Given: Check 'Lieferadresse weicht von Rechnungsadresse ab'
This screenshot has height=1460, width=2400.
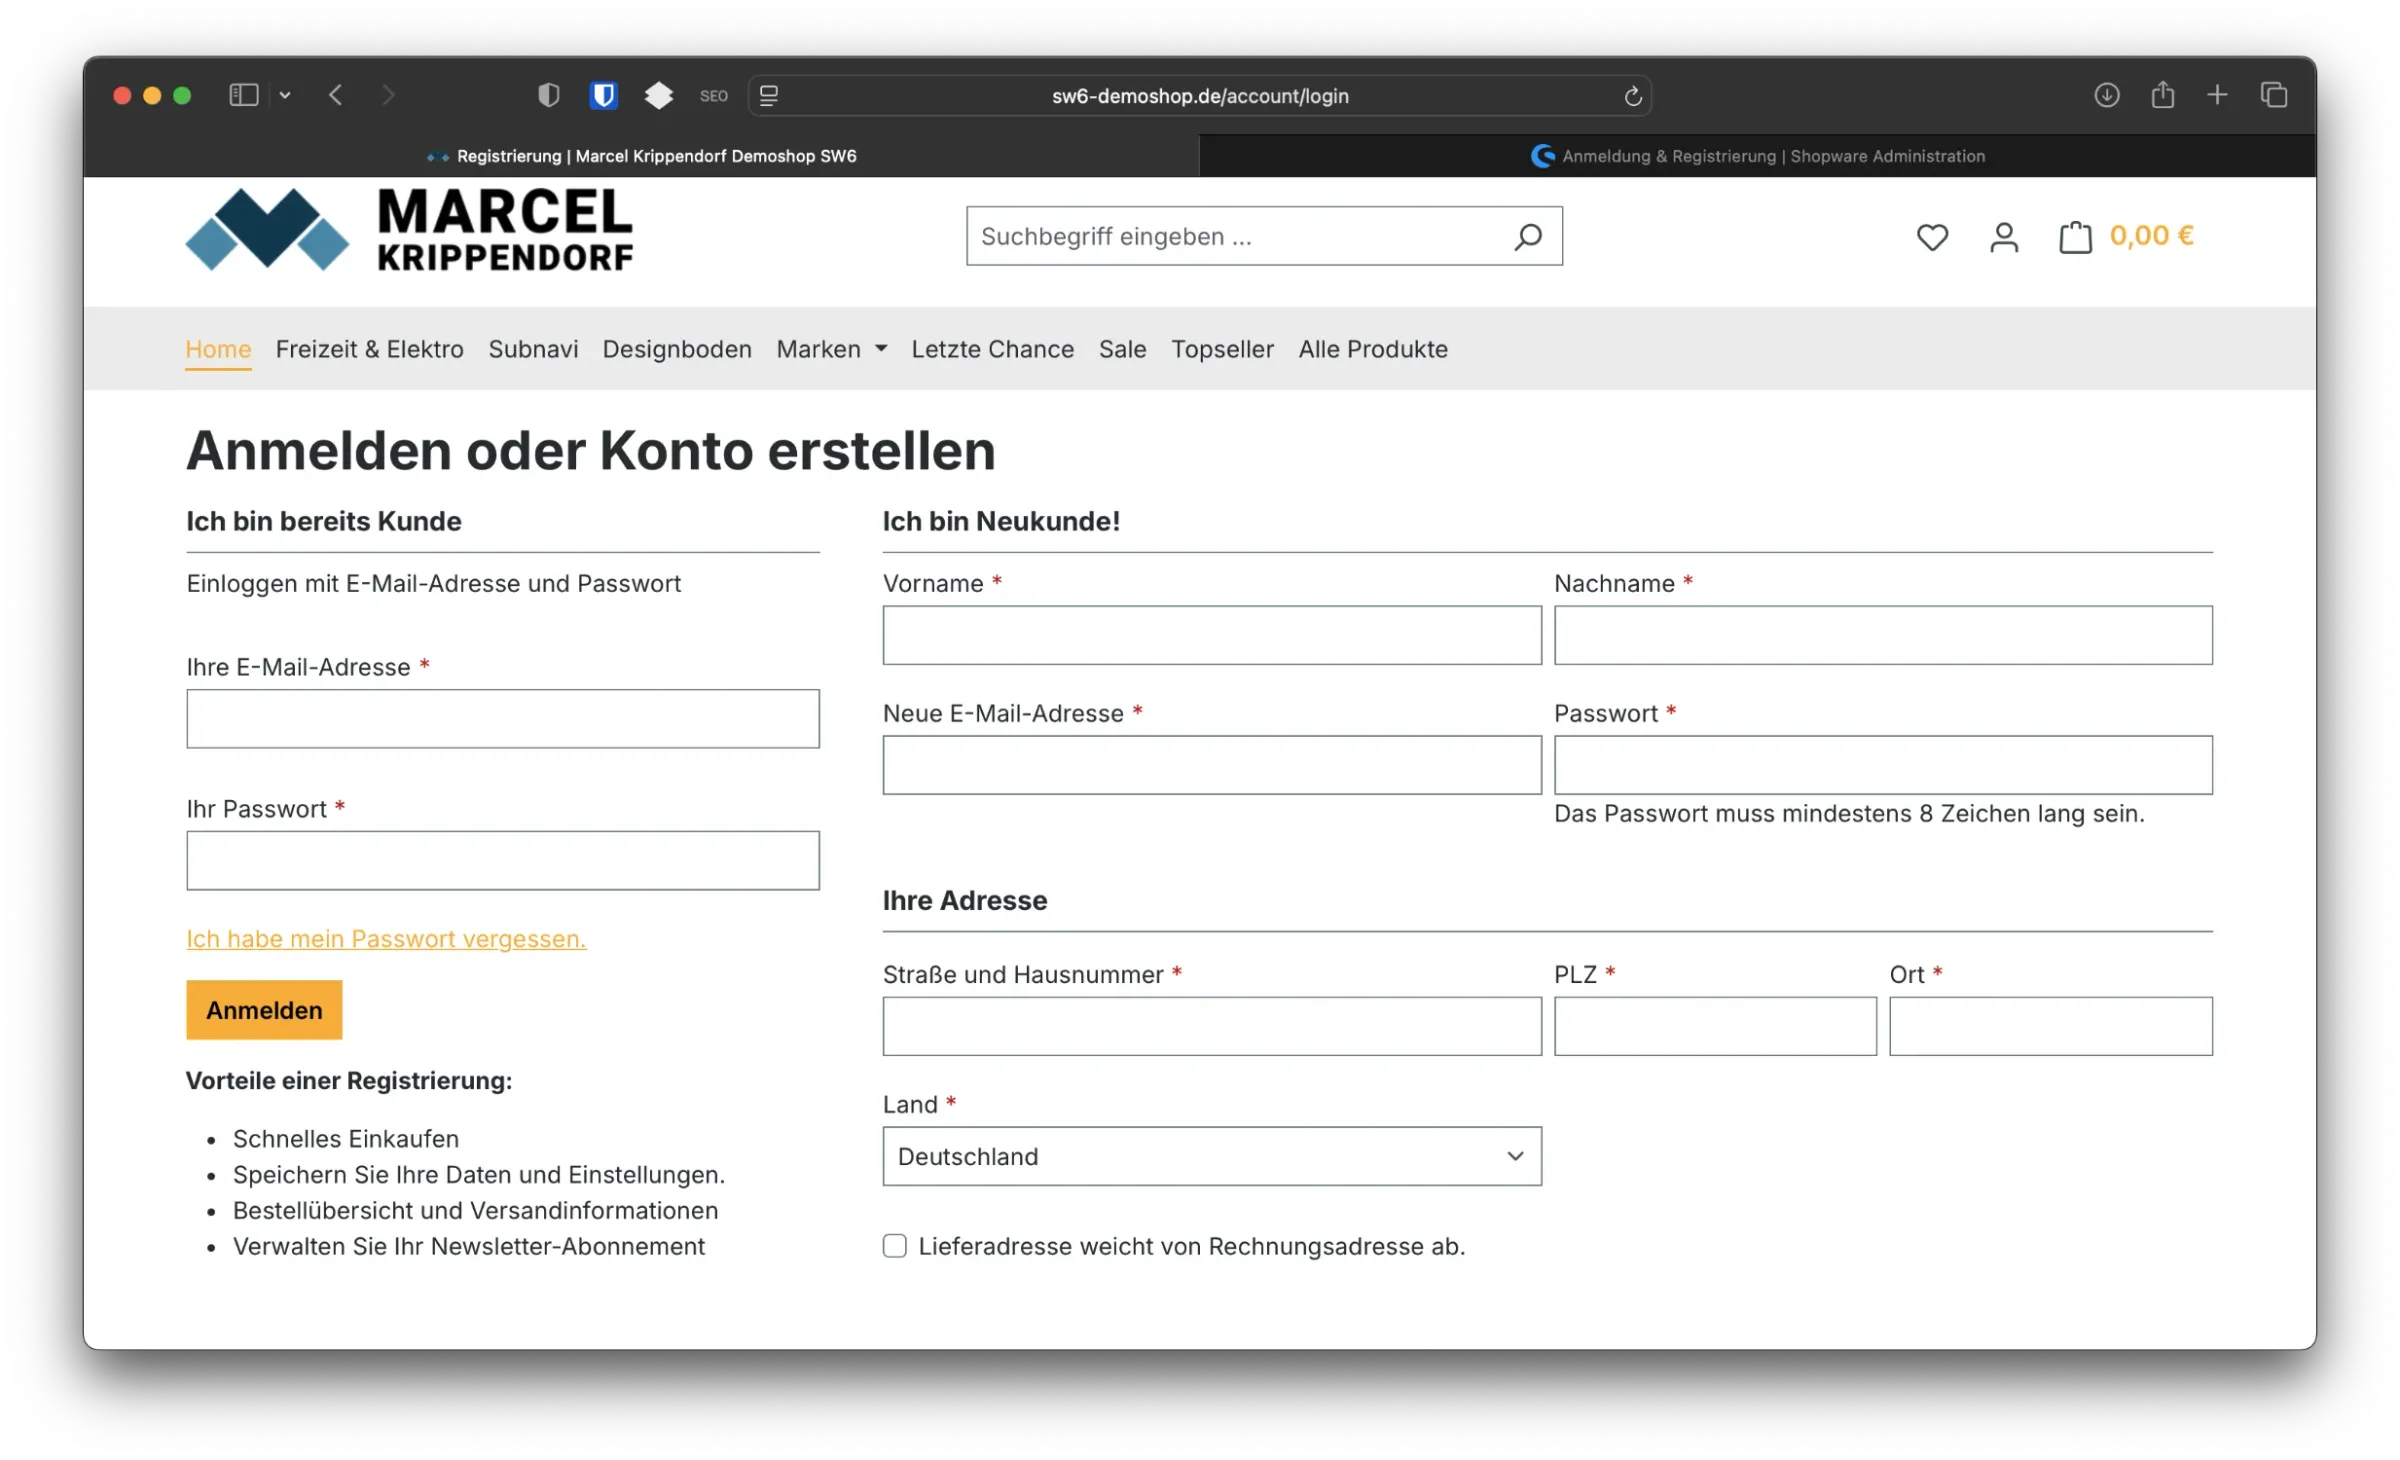Looking at the screenshot, I should (x=894, y=1245).
